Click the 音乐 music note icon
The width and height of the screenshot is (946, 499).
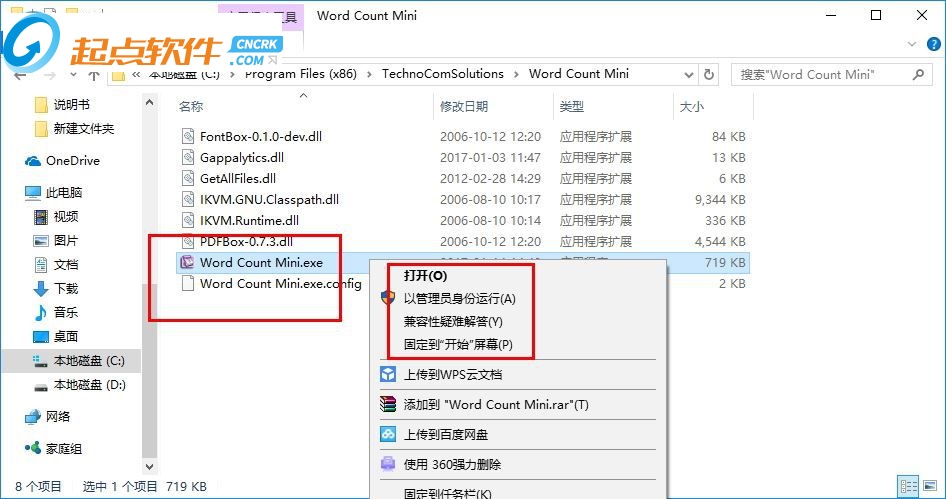tap(40, 313)
